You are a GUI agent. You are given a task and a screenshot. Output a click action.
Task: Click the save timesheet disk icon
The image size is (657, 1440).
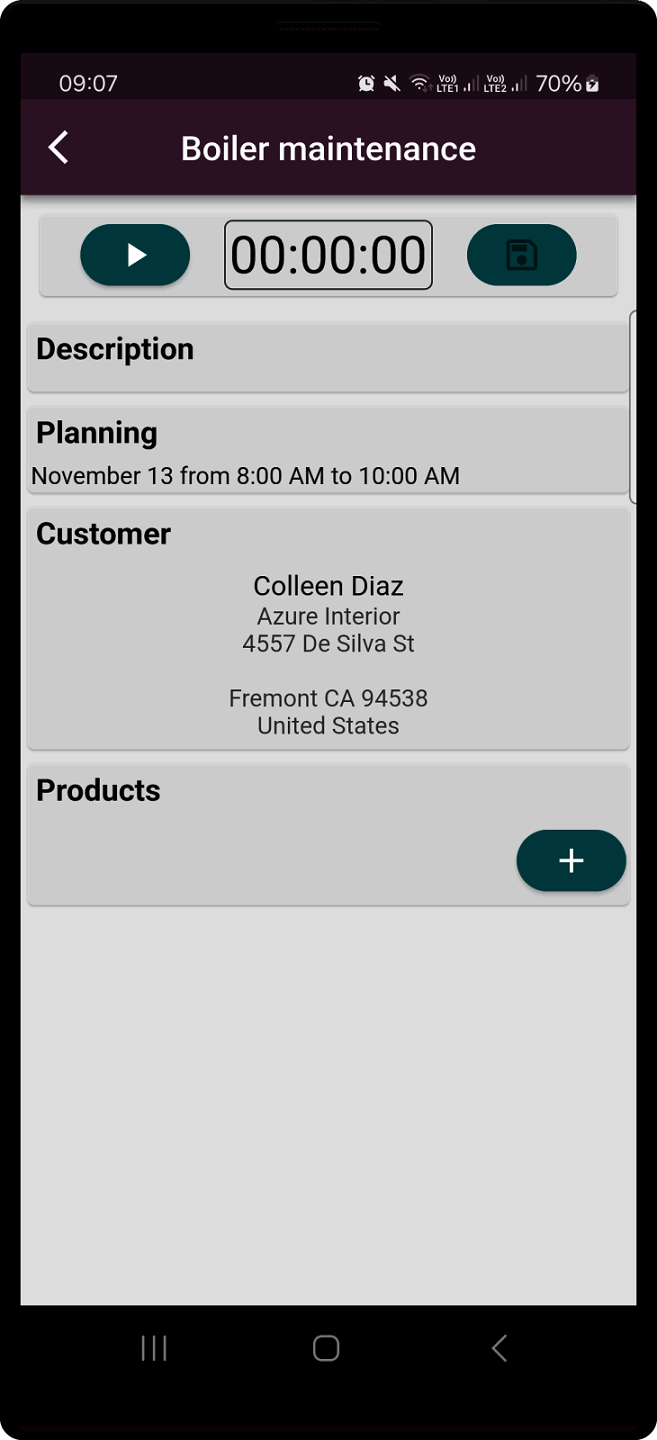(x=521, y=255)
